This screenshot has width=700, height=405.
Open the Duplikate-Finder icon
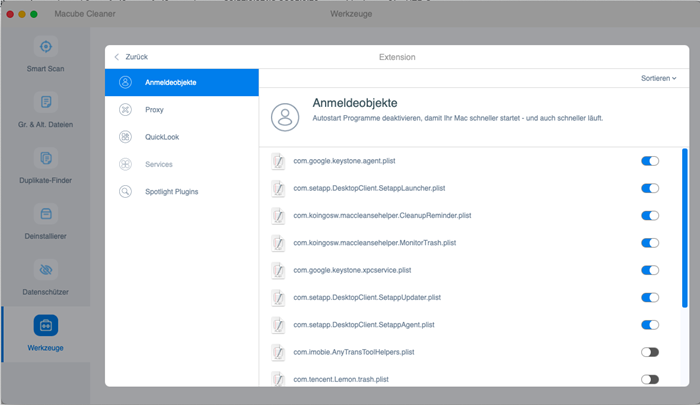pos(46,158)
